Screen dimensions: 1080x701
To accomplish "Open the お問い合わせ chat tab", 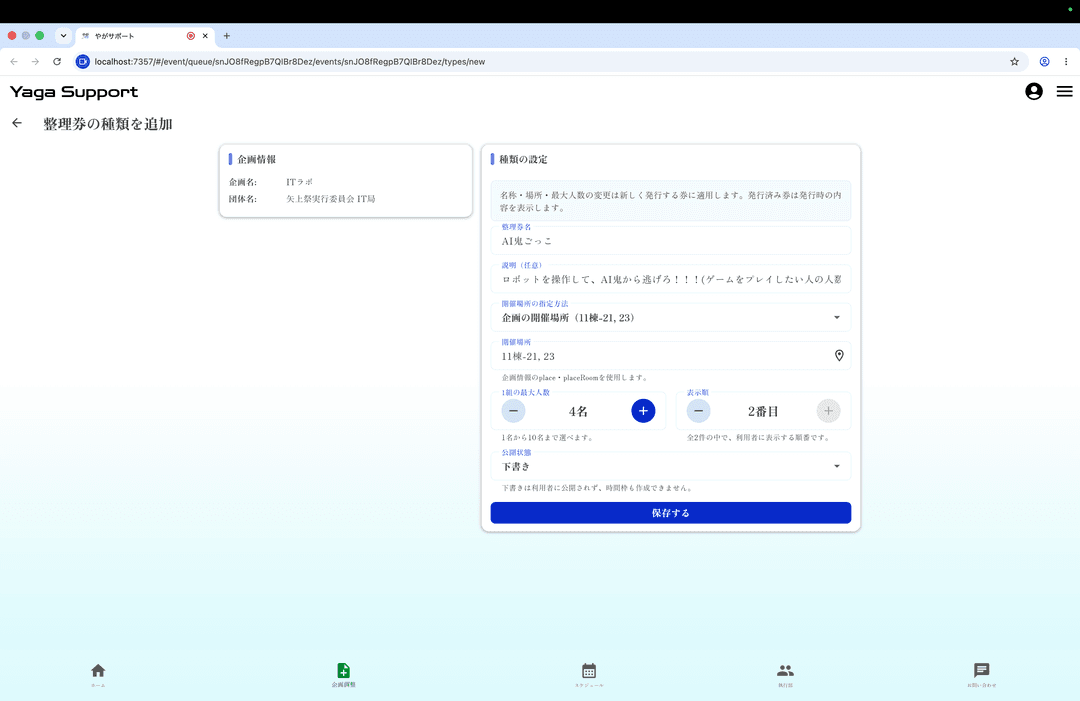I will pos(982,674).
